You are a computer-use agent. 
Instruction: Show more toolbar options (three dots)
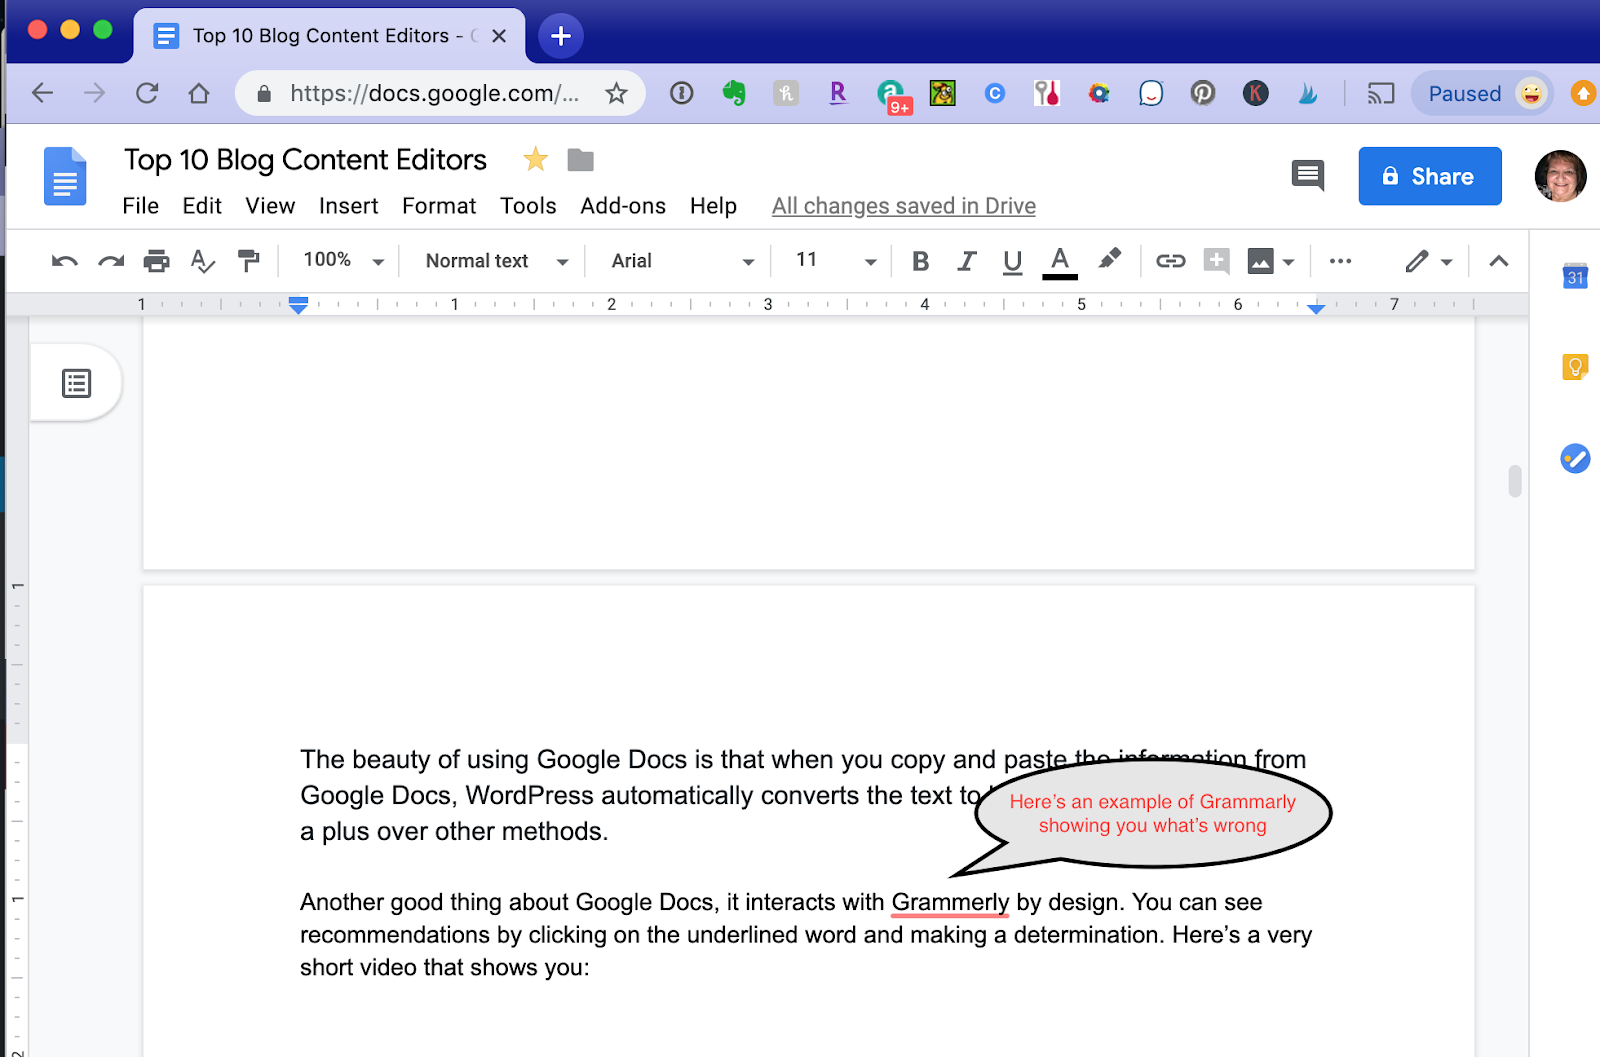(1340, 261)
